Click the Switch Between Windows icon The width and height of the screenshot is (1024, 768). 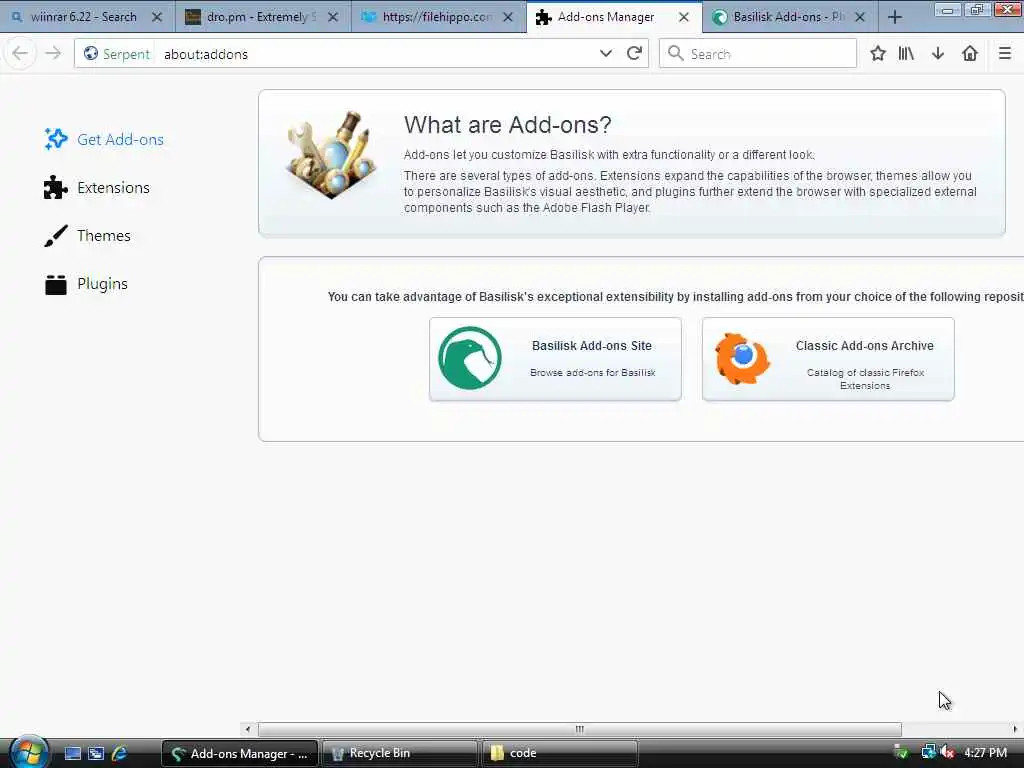pos(96,753)
